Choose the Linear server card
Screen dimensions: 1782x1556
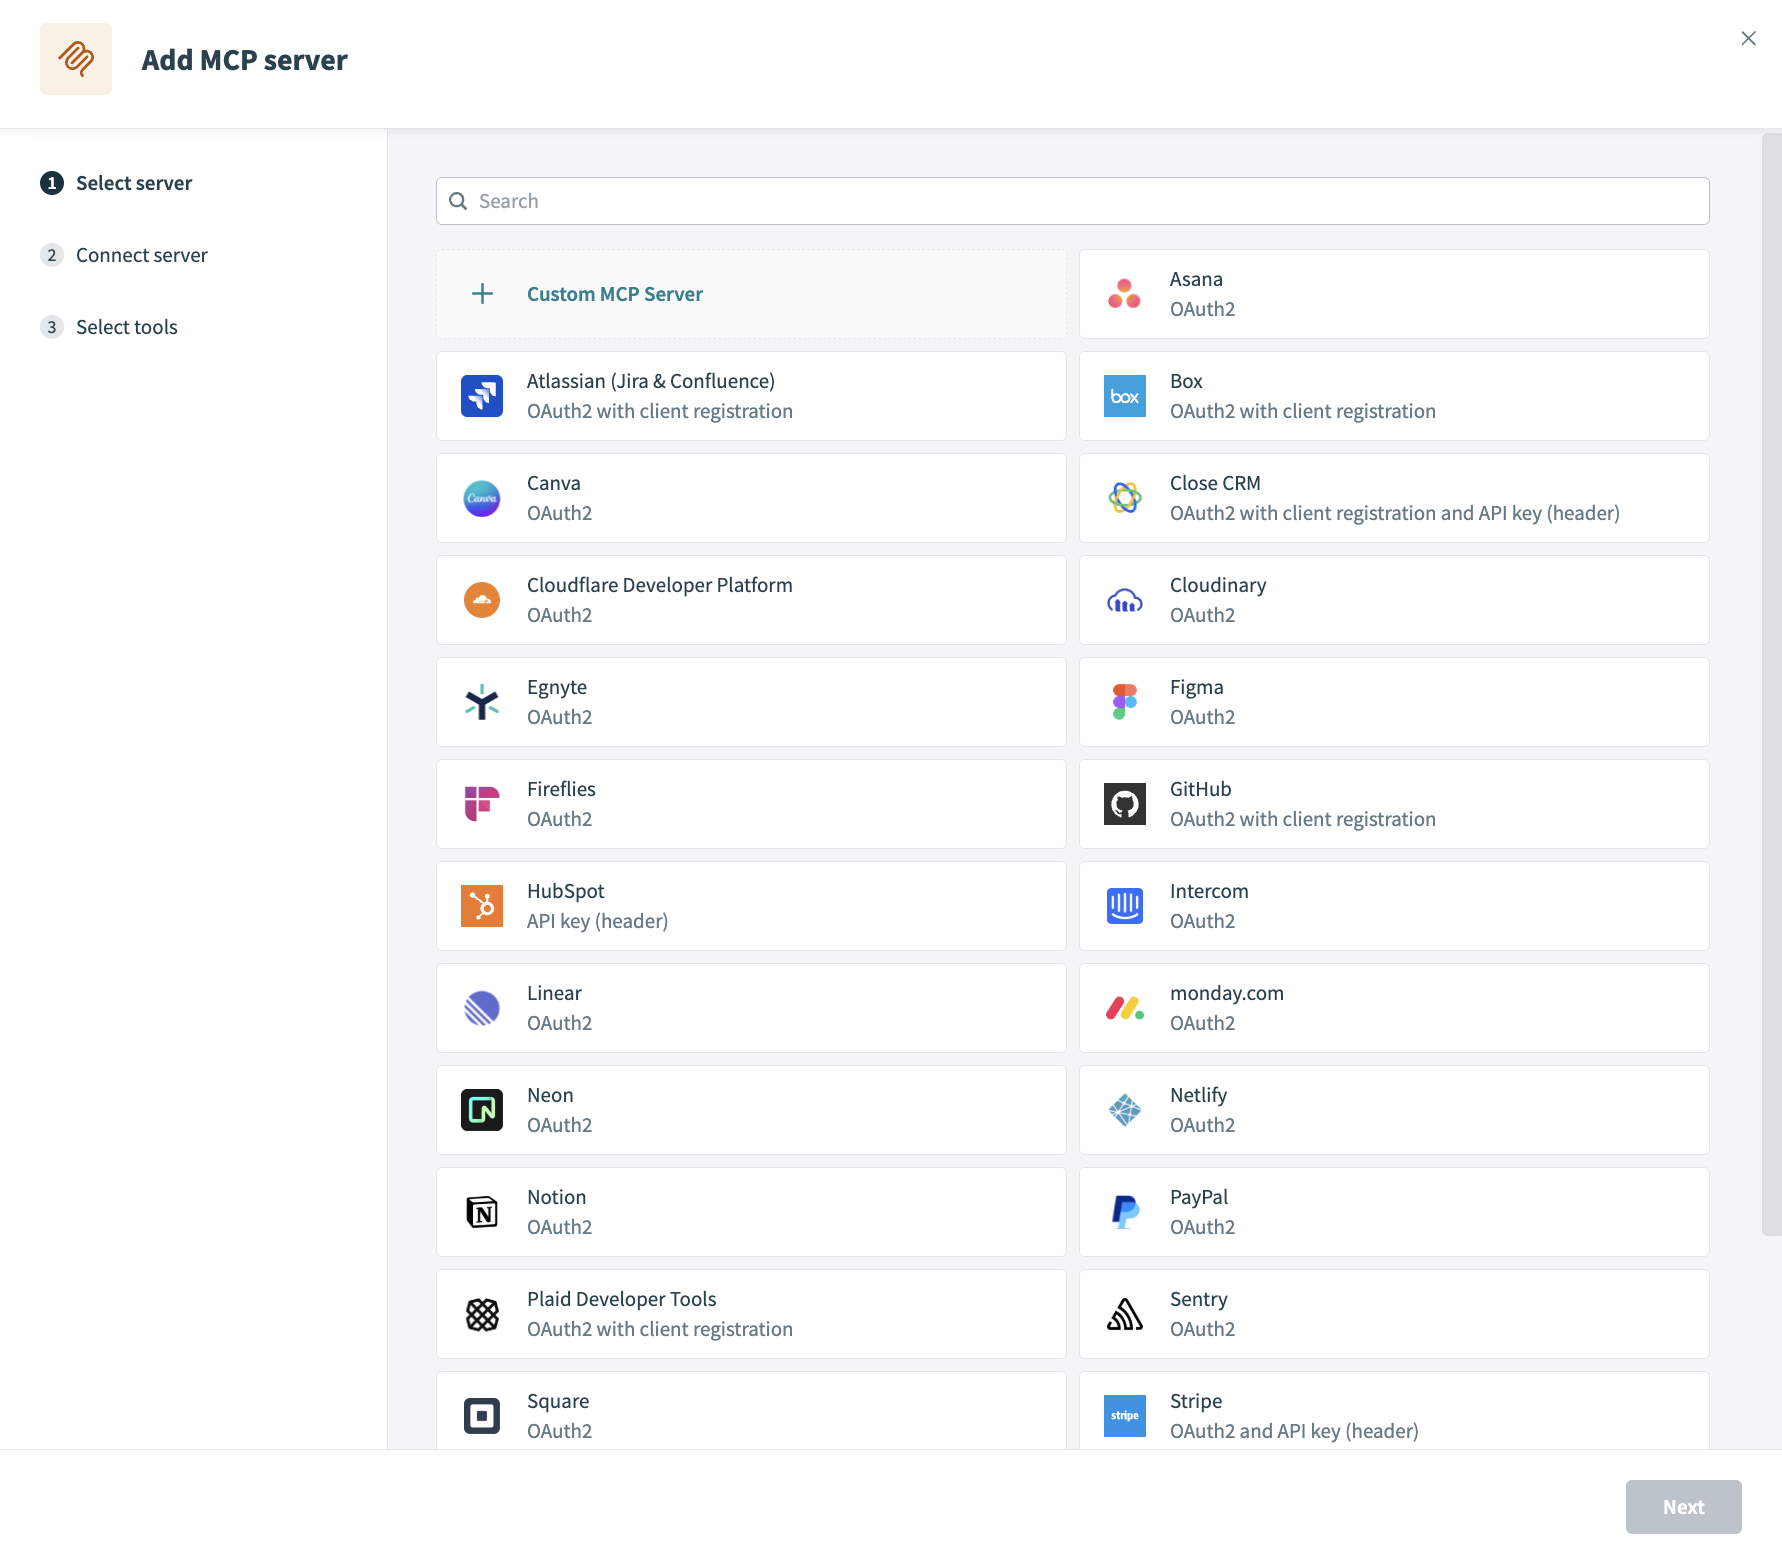750,1008
